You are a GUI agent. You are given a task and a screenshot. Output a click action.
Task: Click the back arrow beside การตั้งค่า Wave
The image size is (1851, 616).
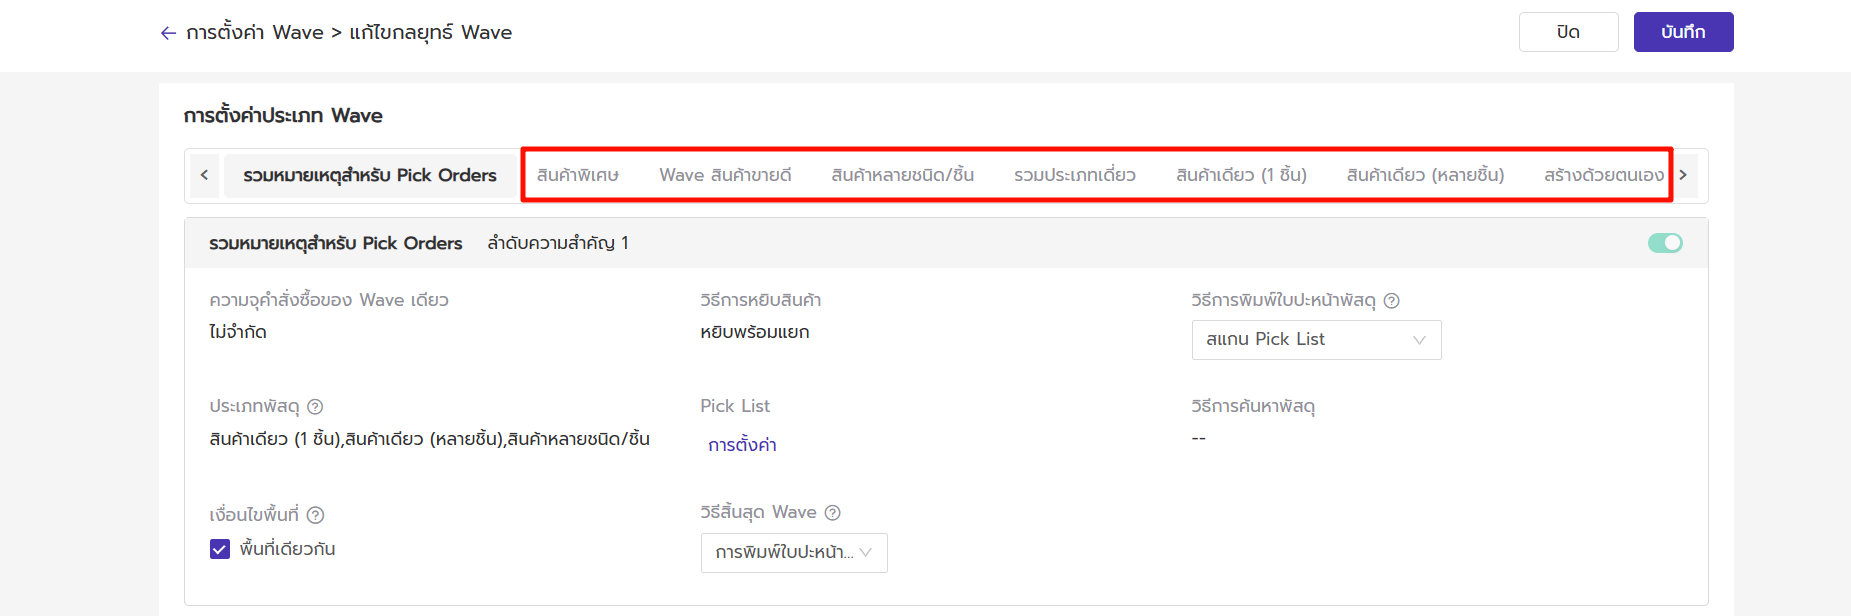[x=168, y=33]
